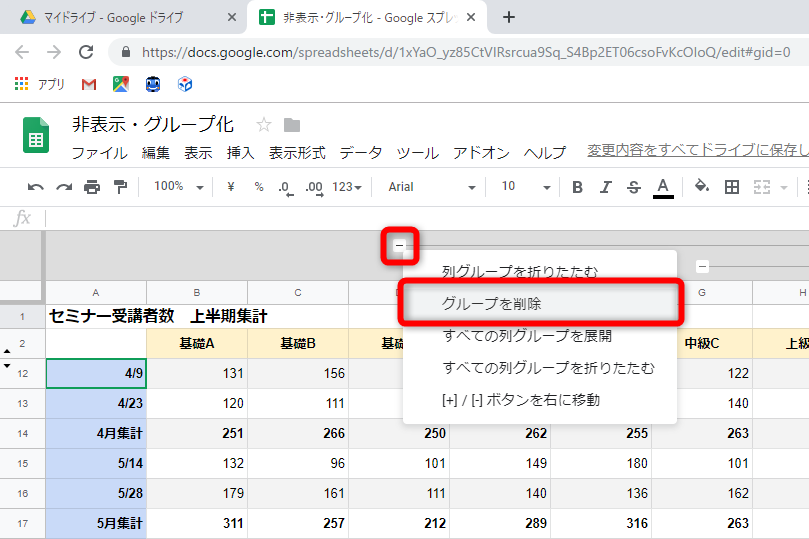Open the cube bookmark icon

[x=185, y=84]
